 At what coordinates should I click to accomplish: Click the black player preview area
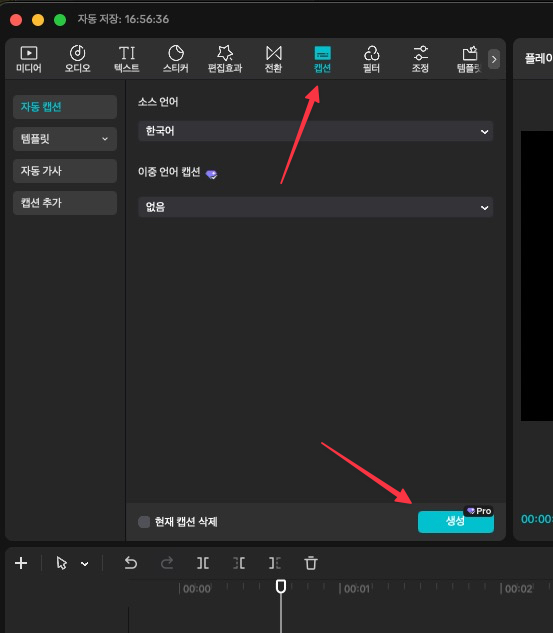pos(537,276)
